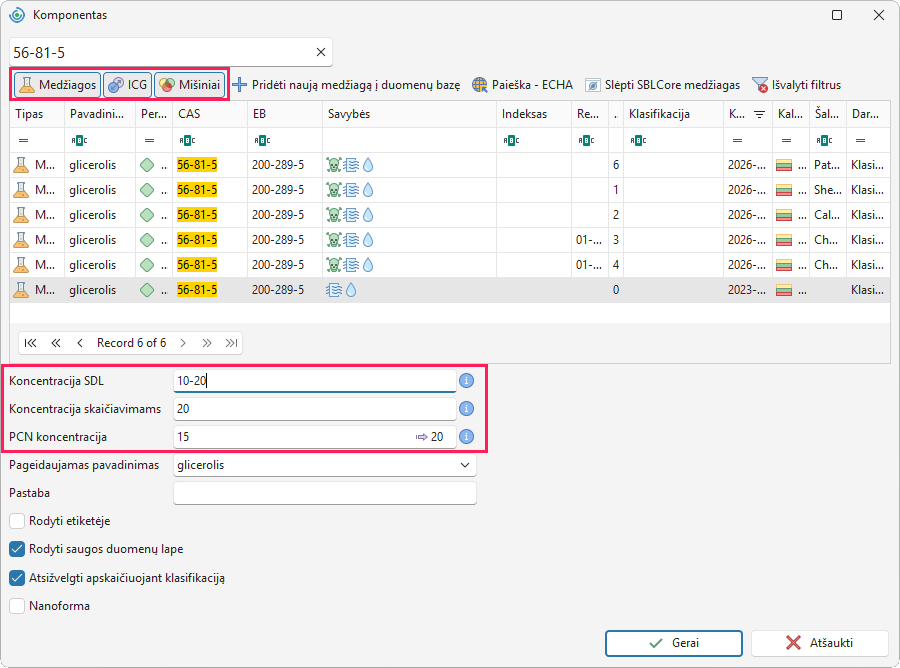Open the EB column filter operator
The width and height of the screenshot is (900, 668).
tap(262, 140)
